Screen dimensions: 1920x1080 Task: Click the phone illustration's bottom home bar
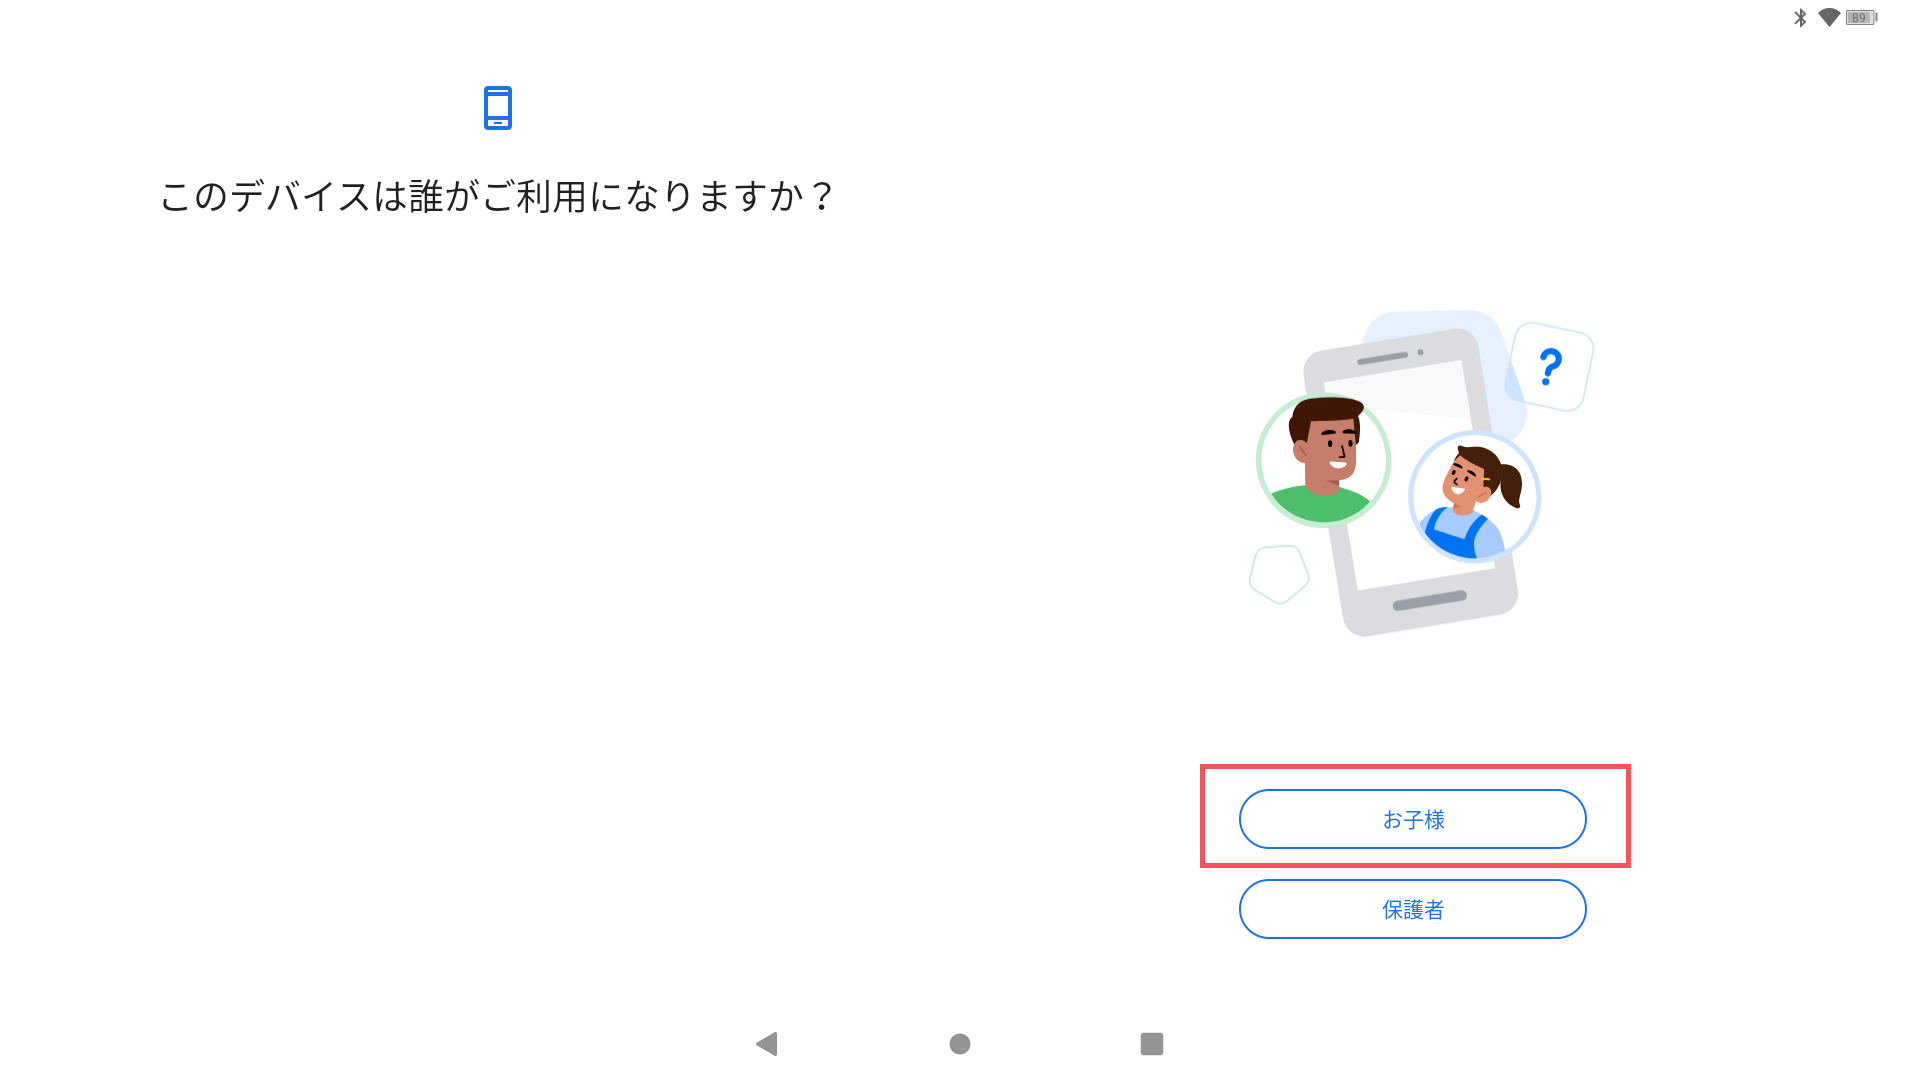1430,600
